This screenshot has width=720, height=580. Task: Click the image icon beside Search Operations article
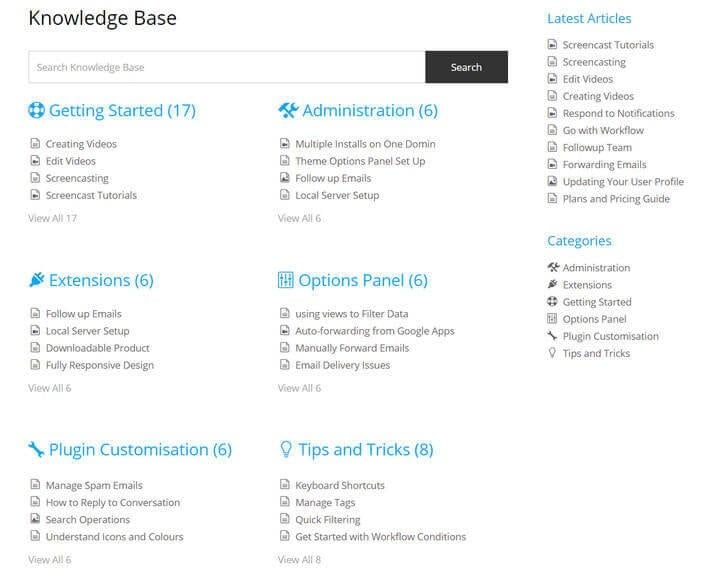[x=35, y=520]
